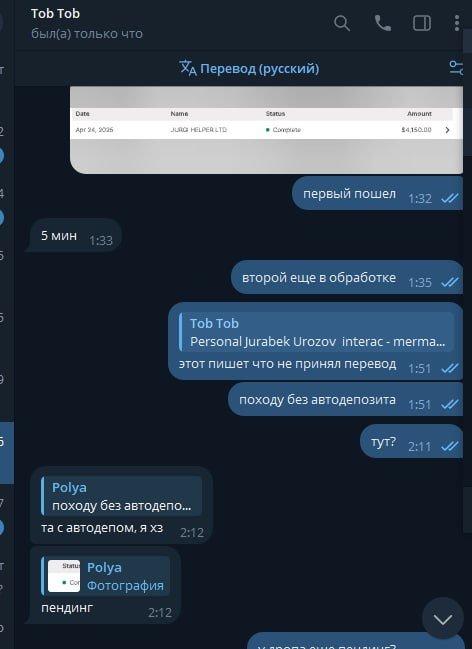Open search in the chat
This screenshot has height=649, width=472.
(342, 23)
